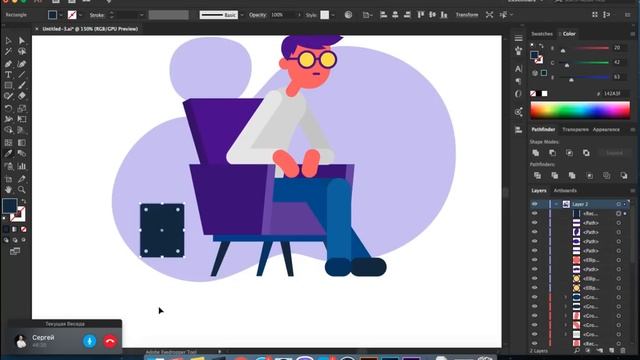The height and width of the screenshot is (360, 640).
Task: Click the Stroke label in control bar
Action: (x=97, y=15)
